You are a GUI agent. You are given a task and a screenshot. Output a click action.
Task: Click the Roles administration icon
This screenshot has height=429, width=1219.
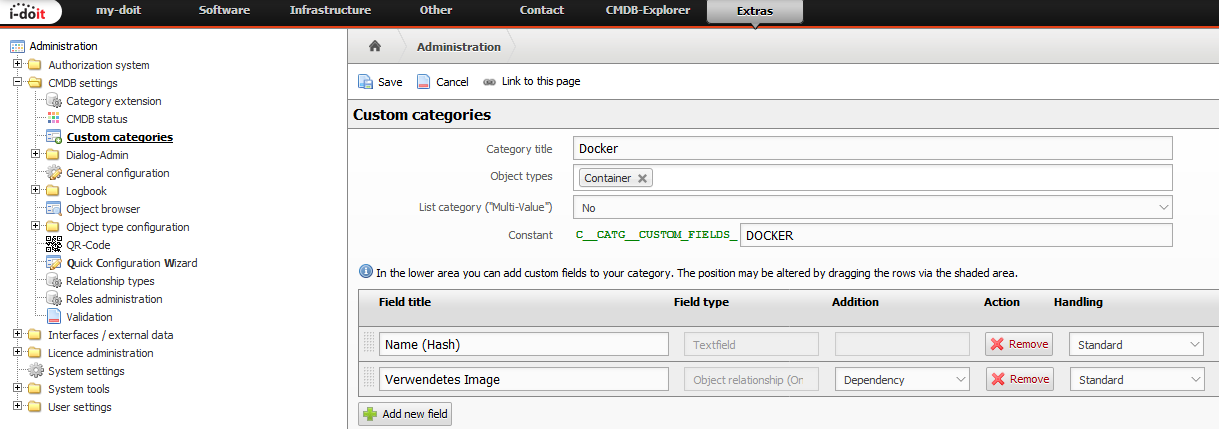pyautogui.click(x=54, y=299)
